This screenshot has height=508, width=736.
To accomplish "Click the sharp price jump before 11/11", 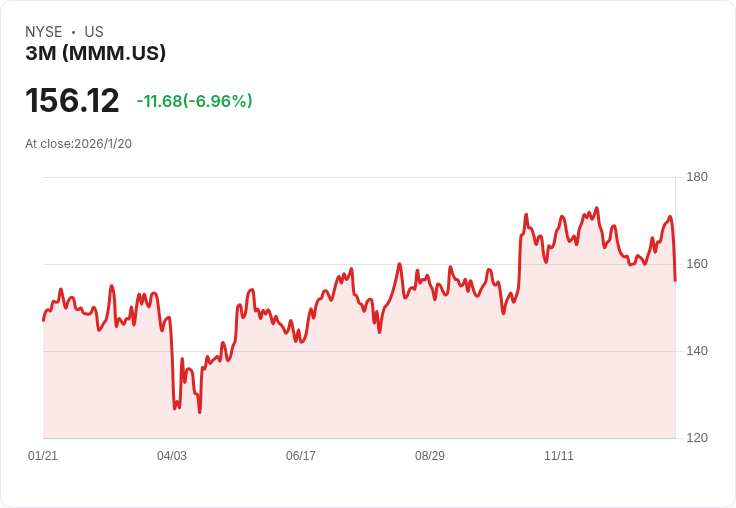I will (x=521, y=262).
